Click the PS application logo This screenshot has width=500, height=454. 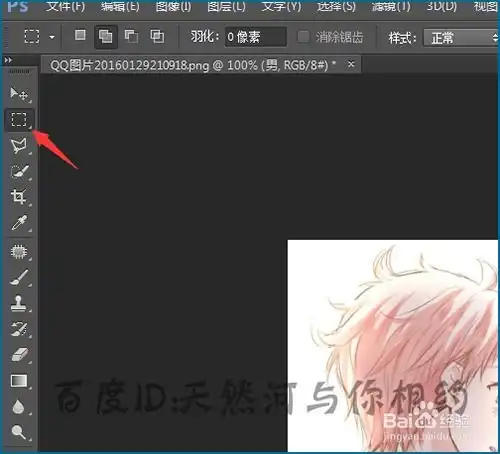coord(18,6)
